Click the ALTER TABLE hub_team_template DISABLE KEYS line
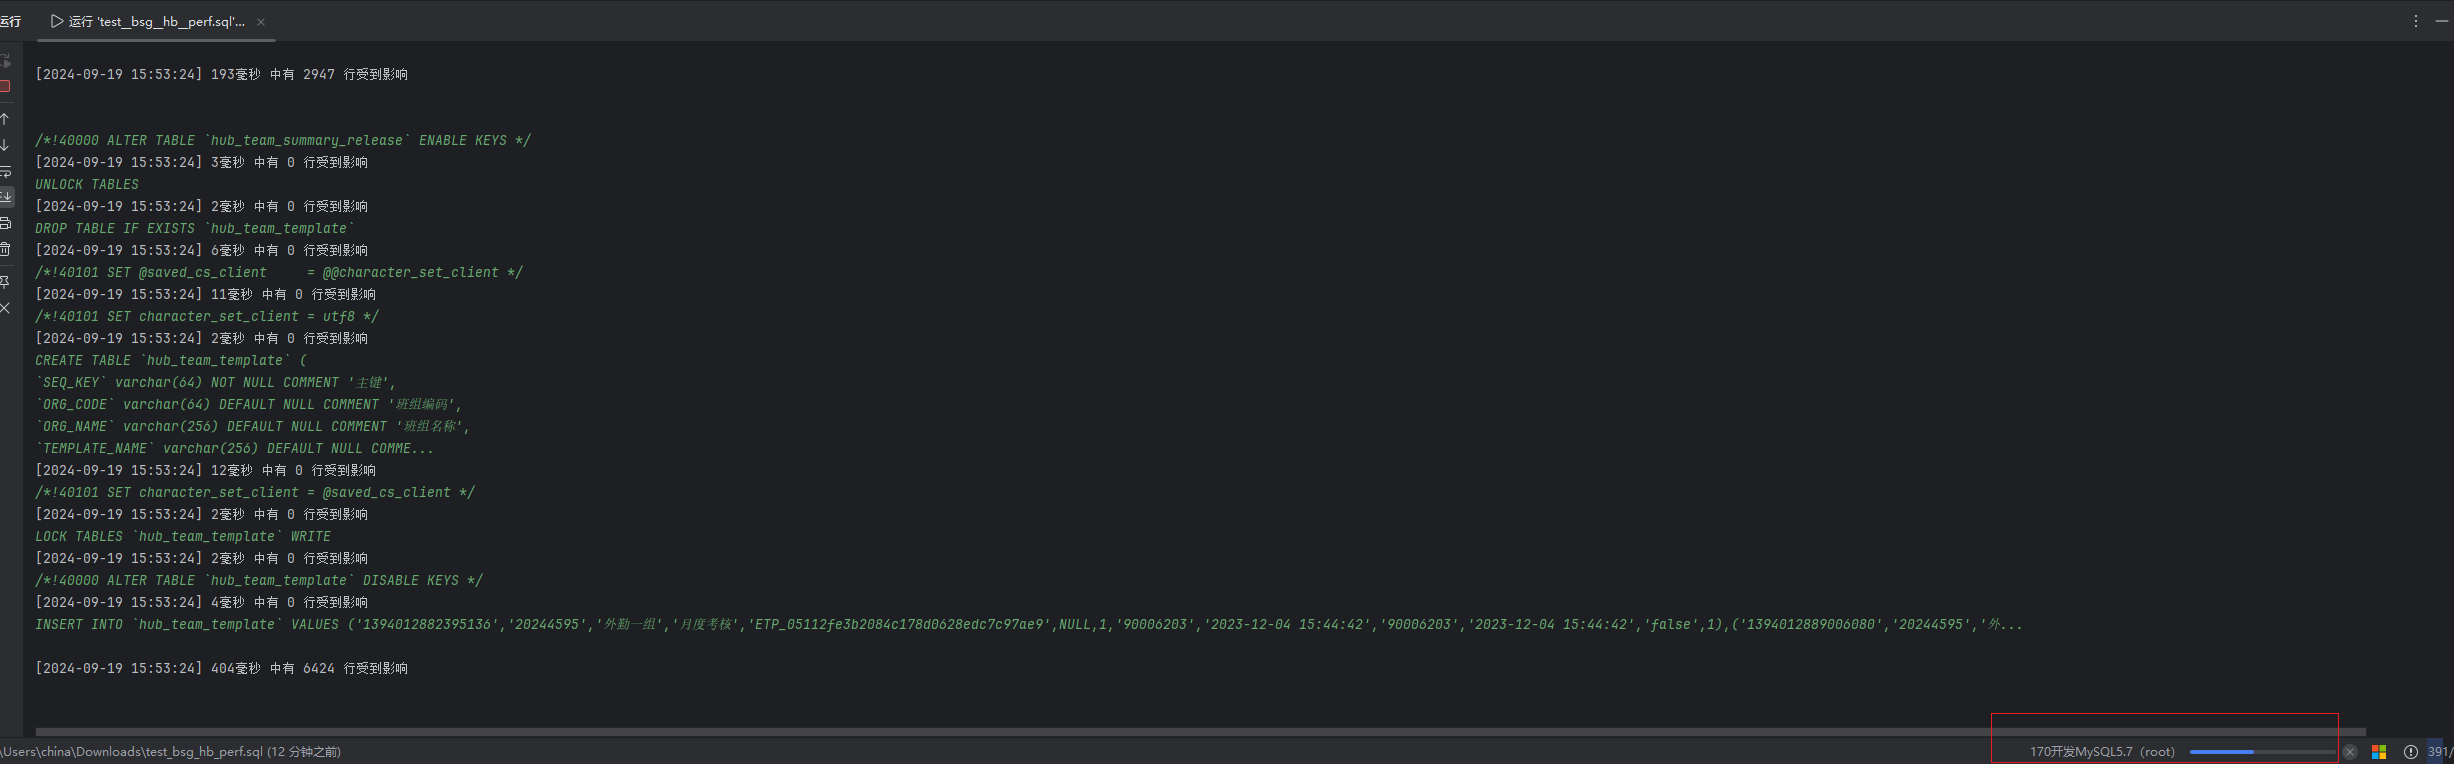This screenshot has height=764, width=2454. 259,580
